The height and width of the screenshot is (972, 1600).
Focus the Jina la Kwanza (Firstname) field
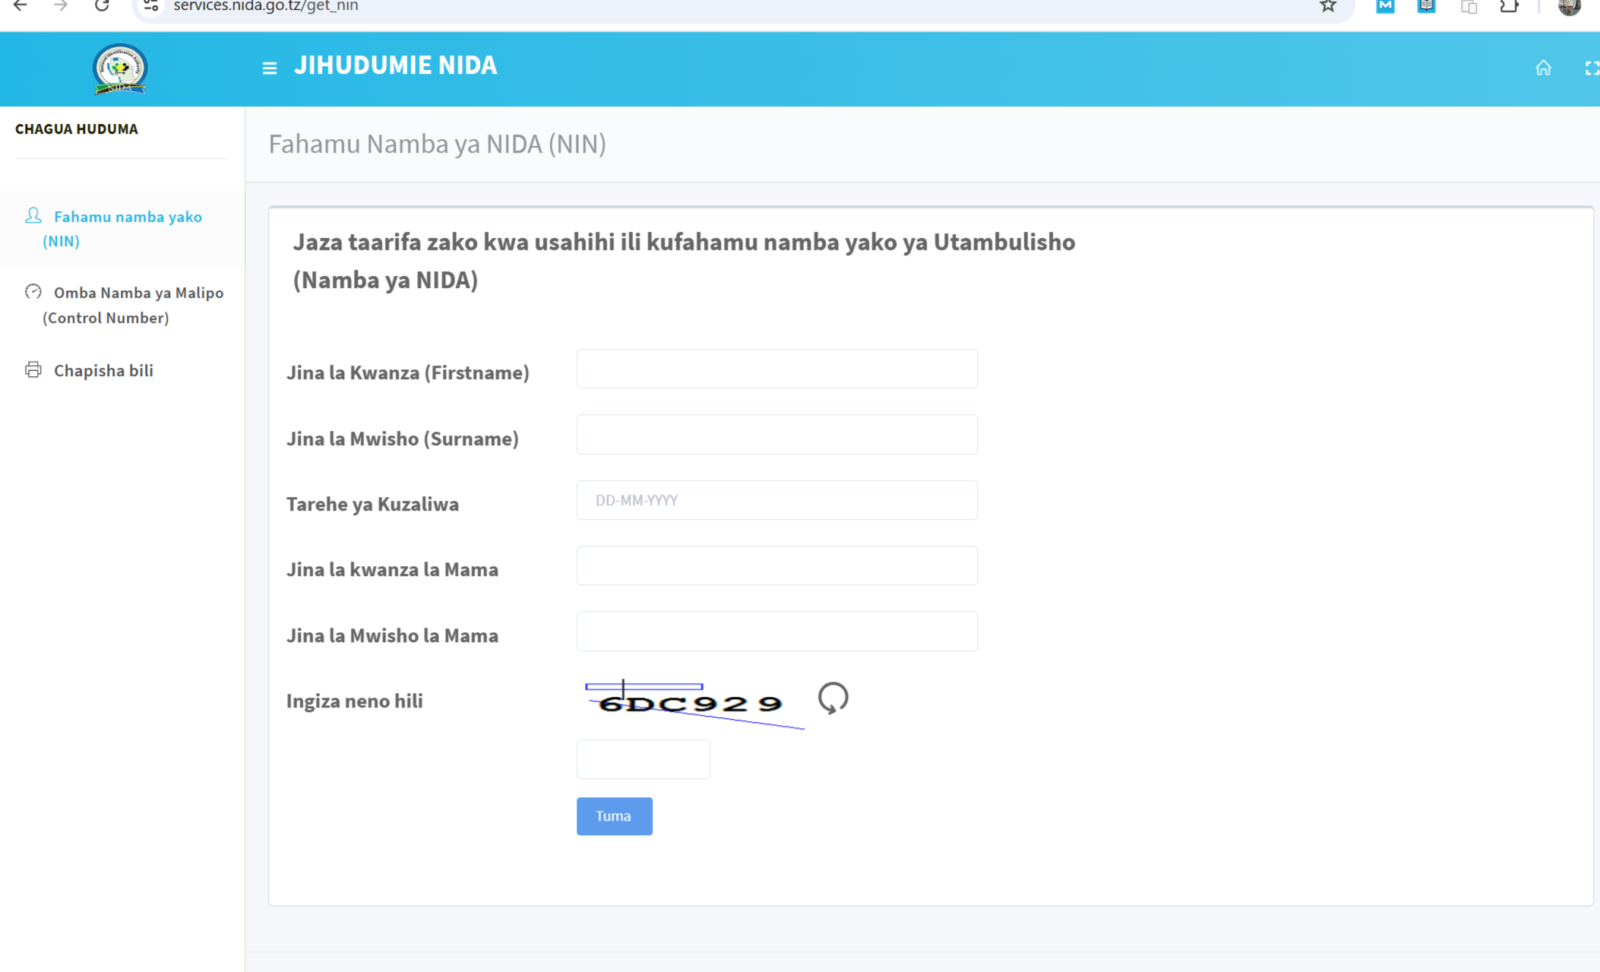coord(777,369)
